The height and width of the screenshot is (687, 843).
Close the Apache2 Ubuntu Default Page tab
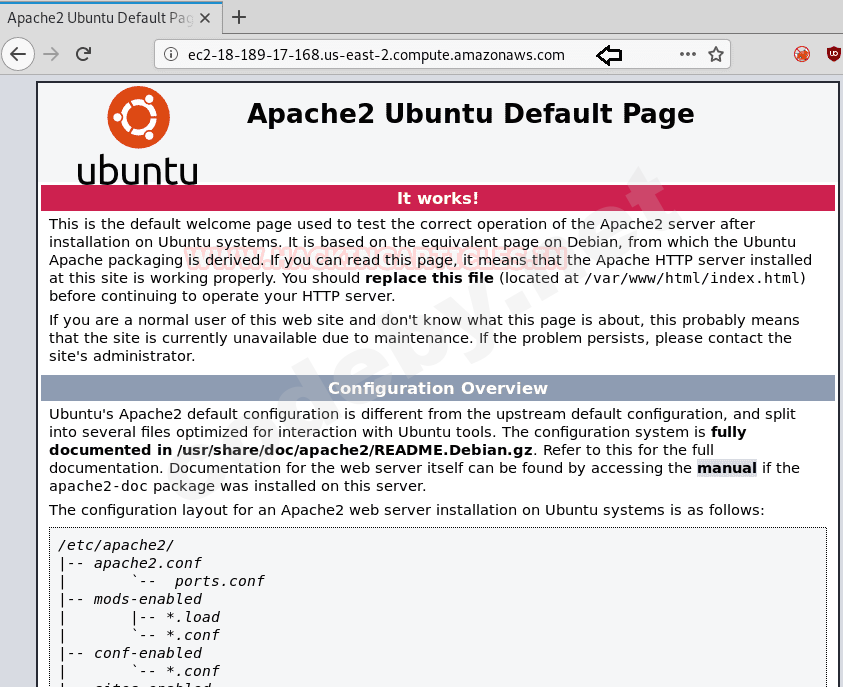[205, 18]
